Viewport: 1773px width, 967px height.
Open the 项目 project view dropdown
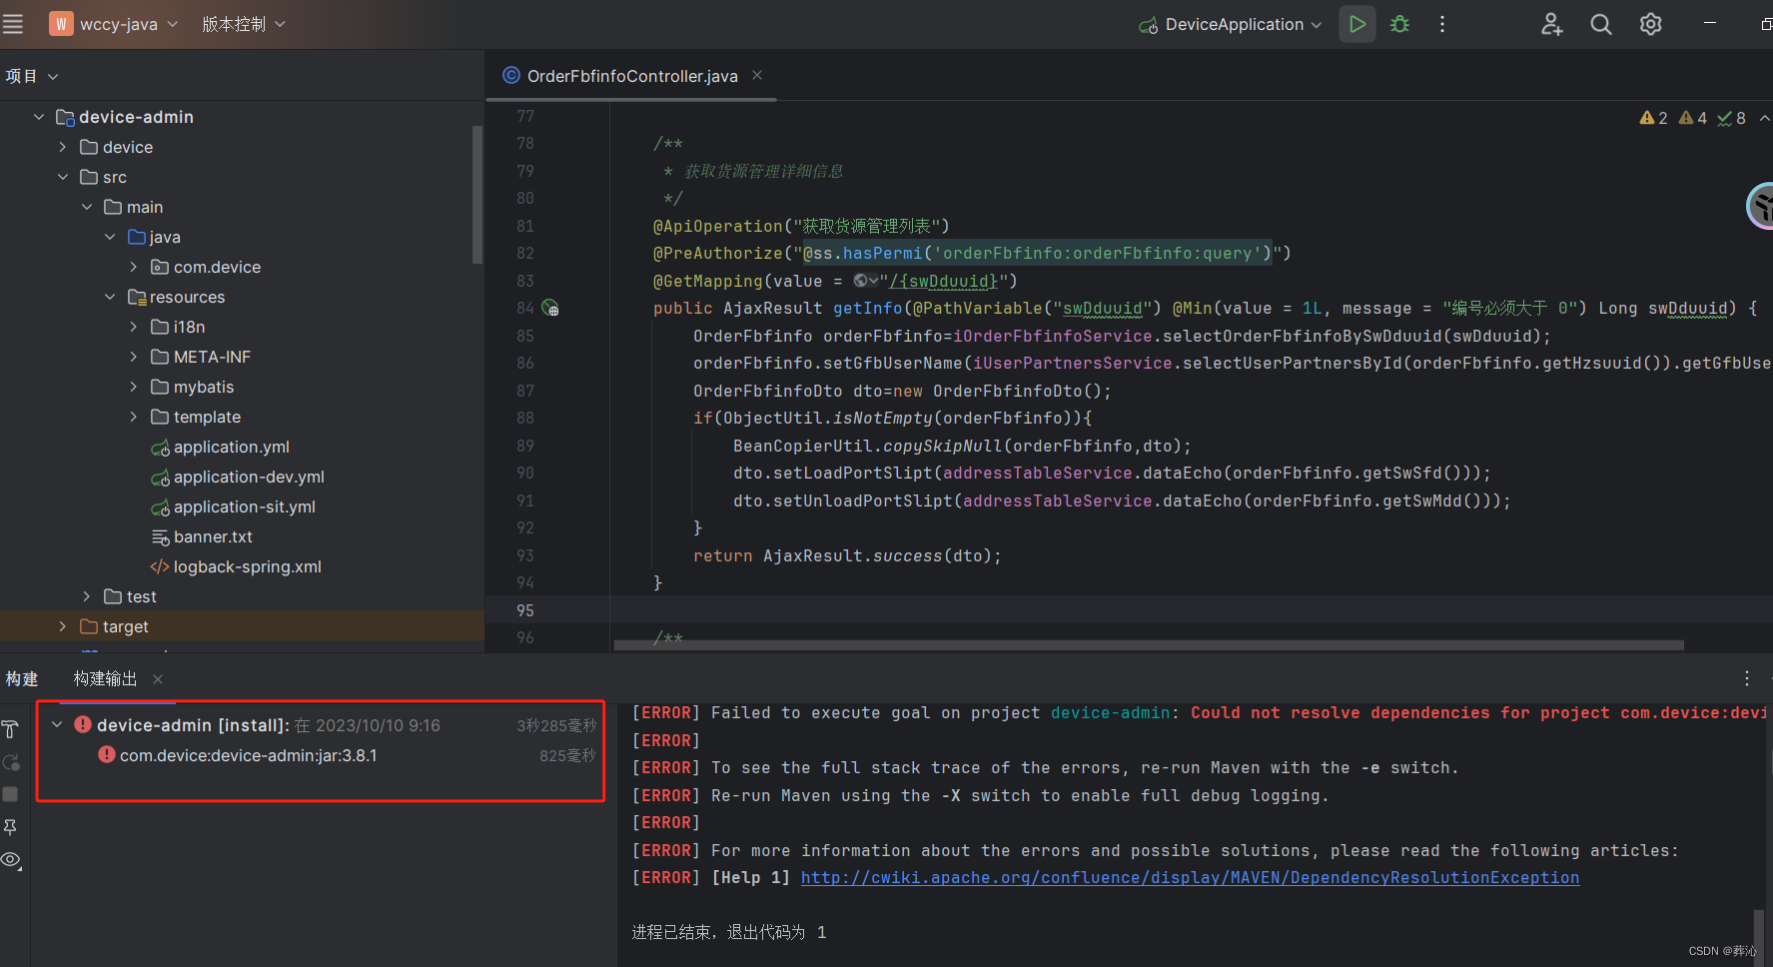tap(32, 76)
